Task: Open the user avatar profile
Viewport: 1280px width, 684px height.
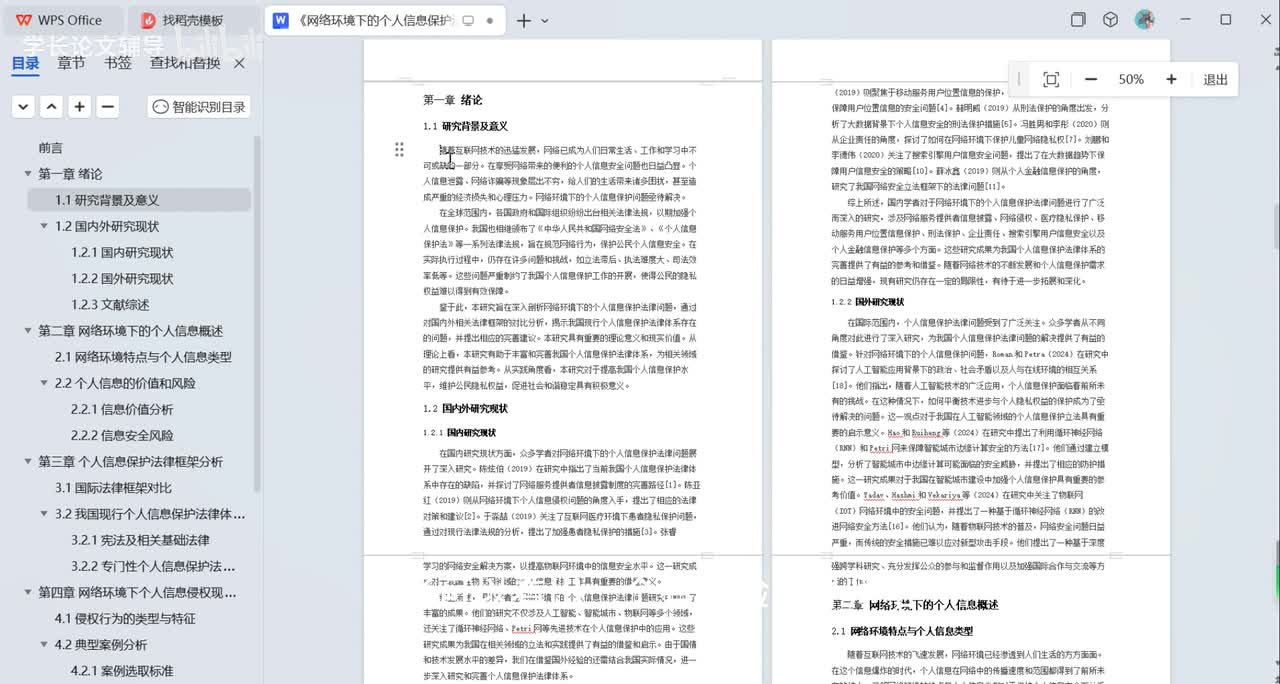Action: click(1145, 20)
